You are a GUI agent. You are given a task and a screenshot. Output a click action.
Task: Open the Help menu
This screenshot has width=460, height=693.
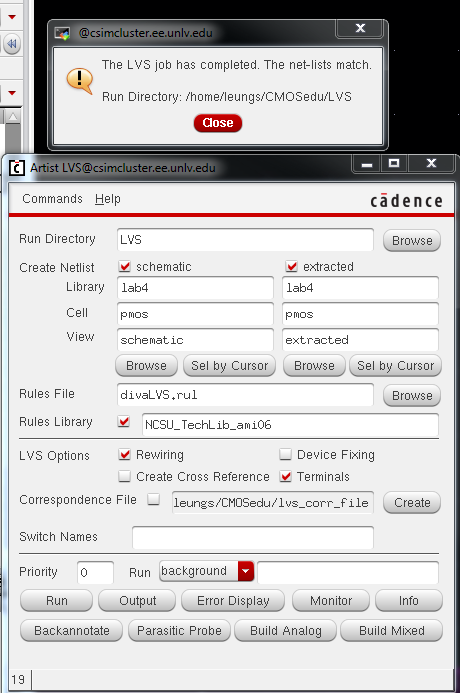pos(107,199)
